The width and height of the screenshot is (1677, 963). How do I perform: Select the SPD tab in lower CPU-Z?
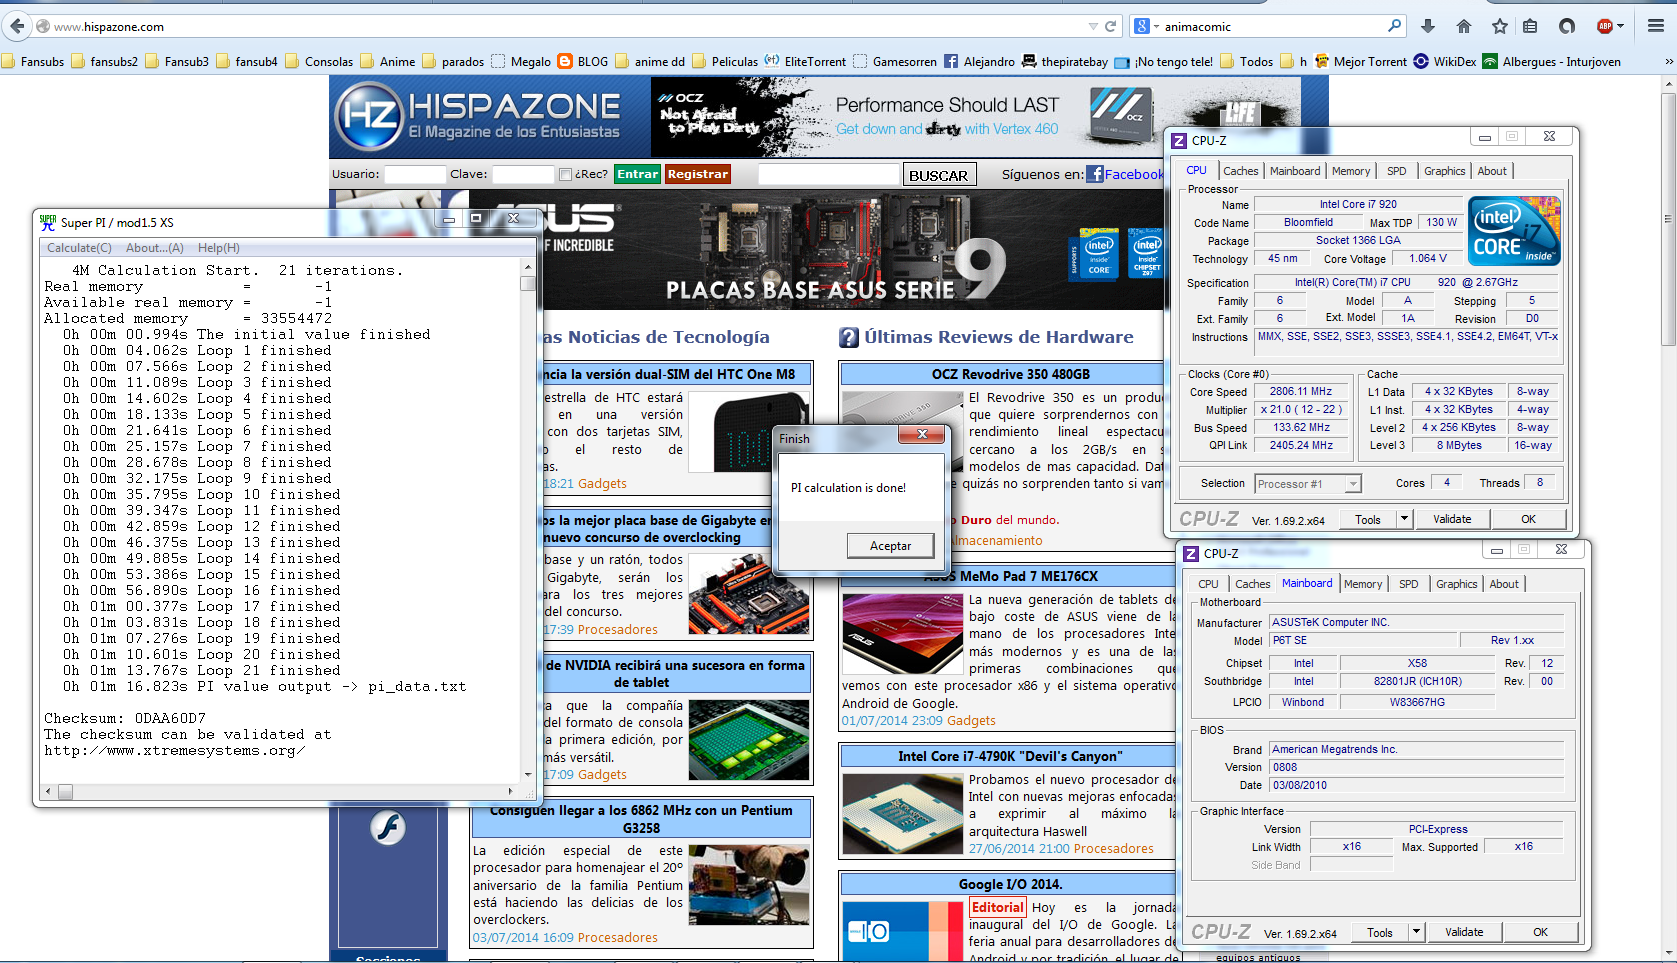coord(1408,584)
